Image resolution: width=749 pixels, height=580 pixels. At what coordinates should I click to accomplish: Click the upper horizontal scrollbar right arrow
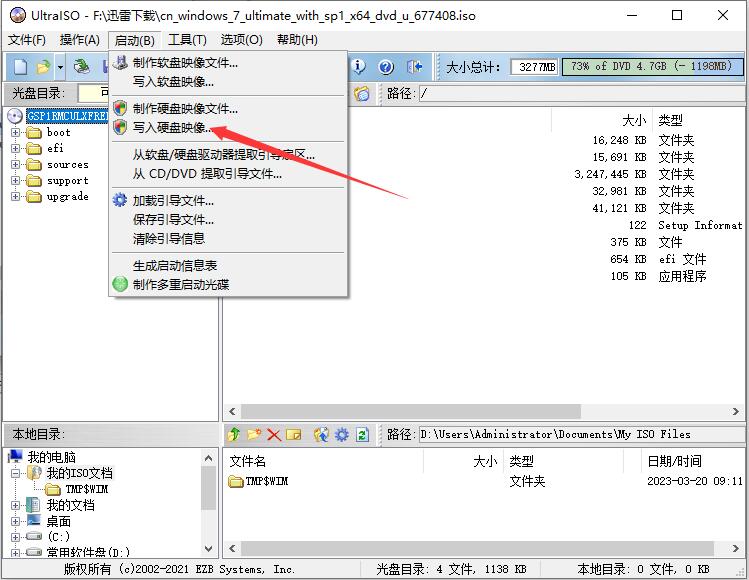pyautogui.click(x=736, y=411)
